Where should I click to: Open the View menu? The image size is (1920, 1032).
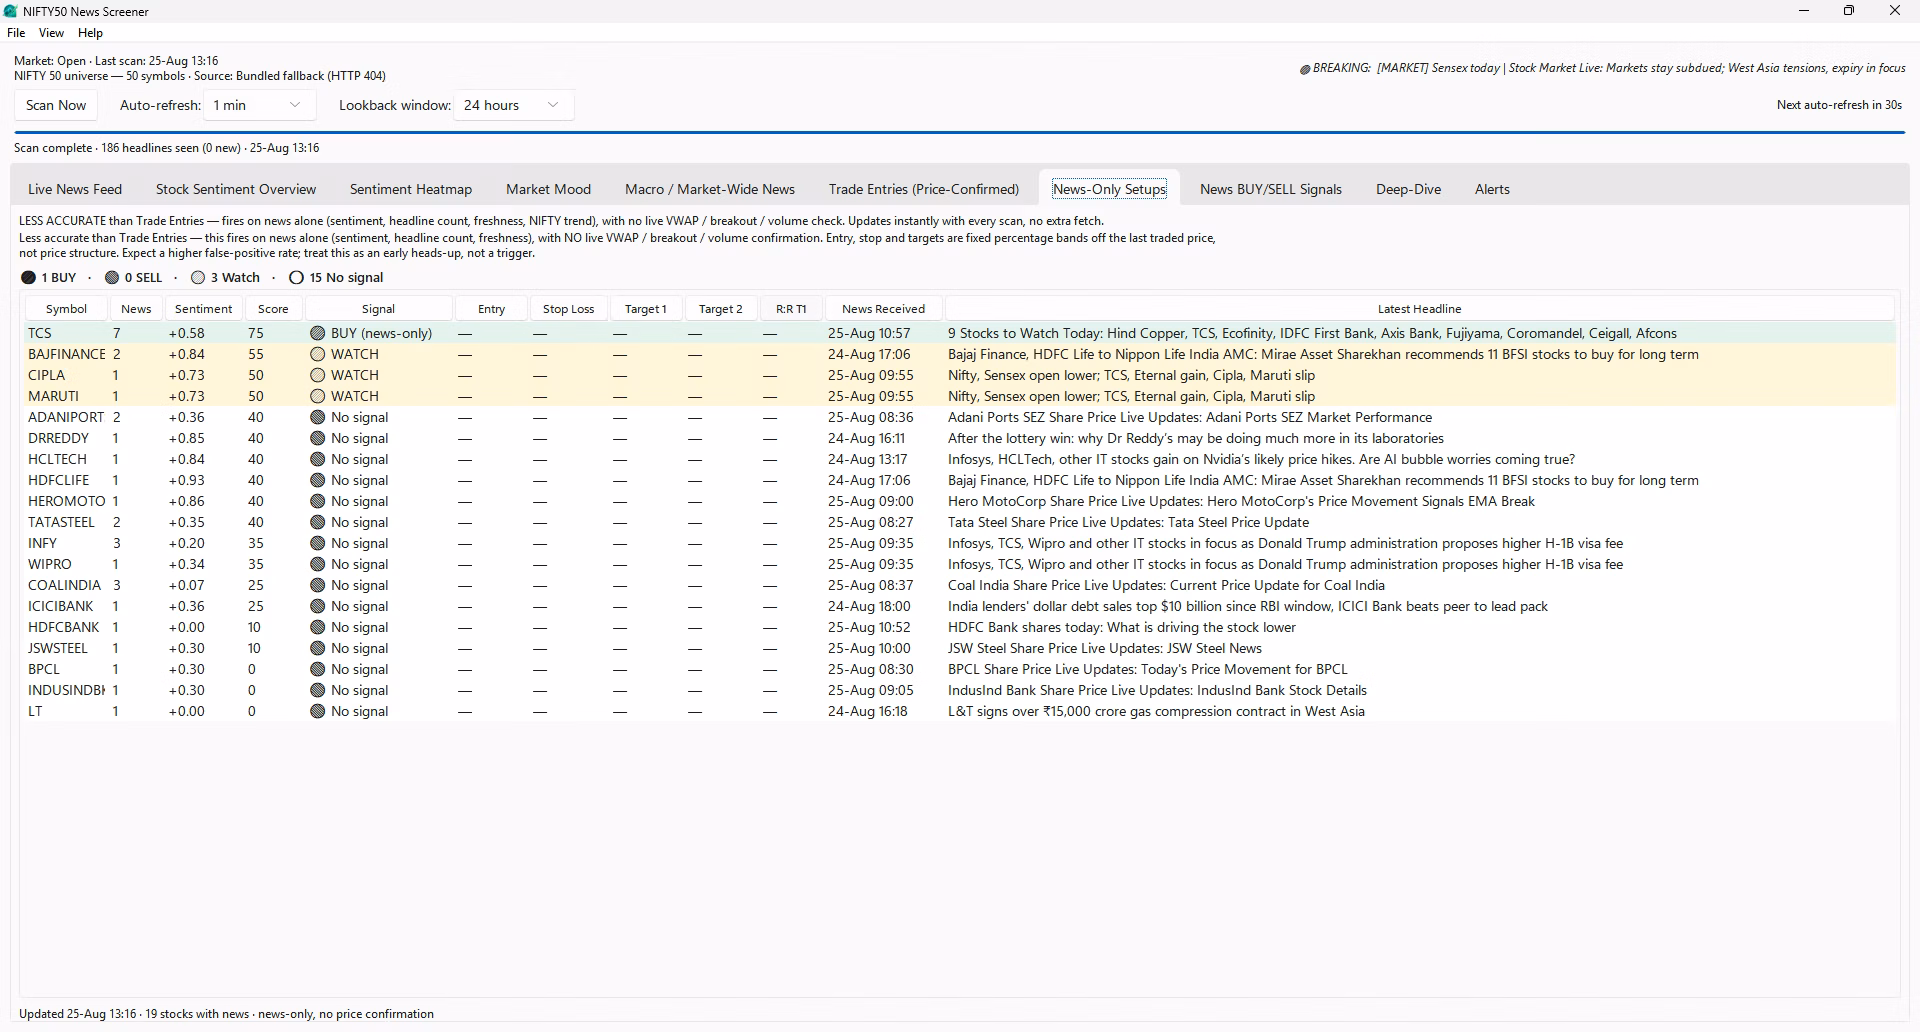(51, 33)
